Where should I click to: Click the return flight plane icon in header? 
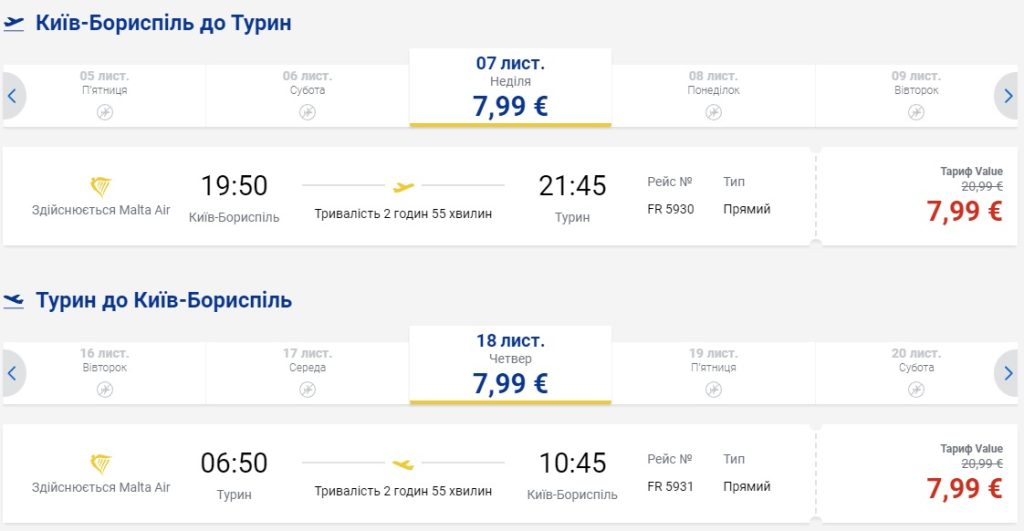point(13,300)
